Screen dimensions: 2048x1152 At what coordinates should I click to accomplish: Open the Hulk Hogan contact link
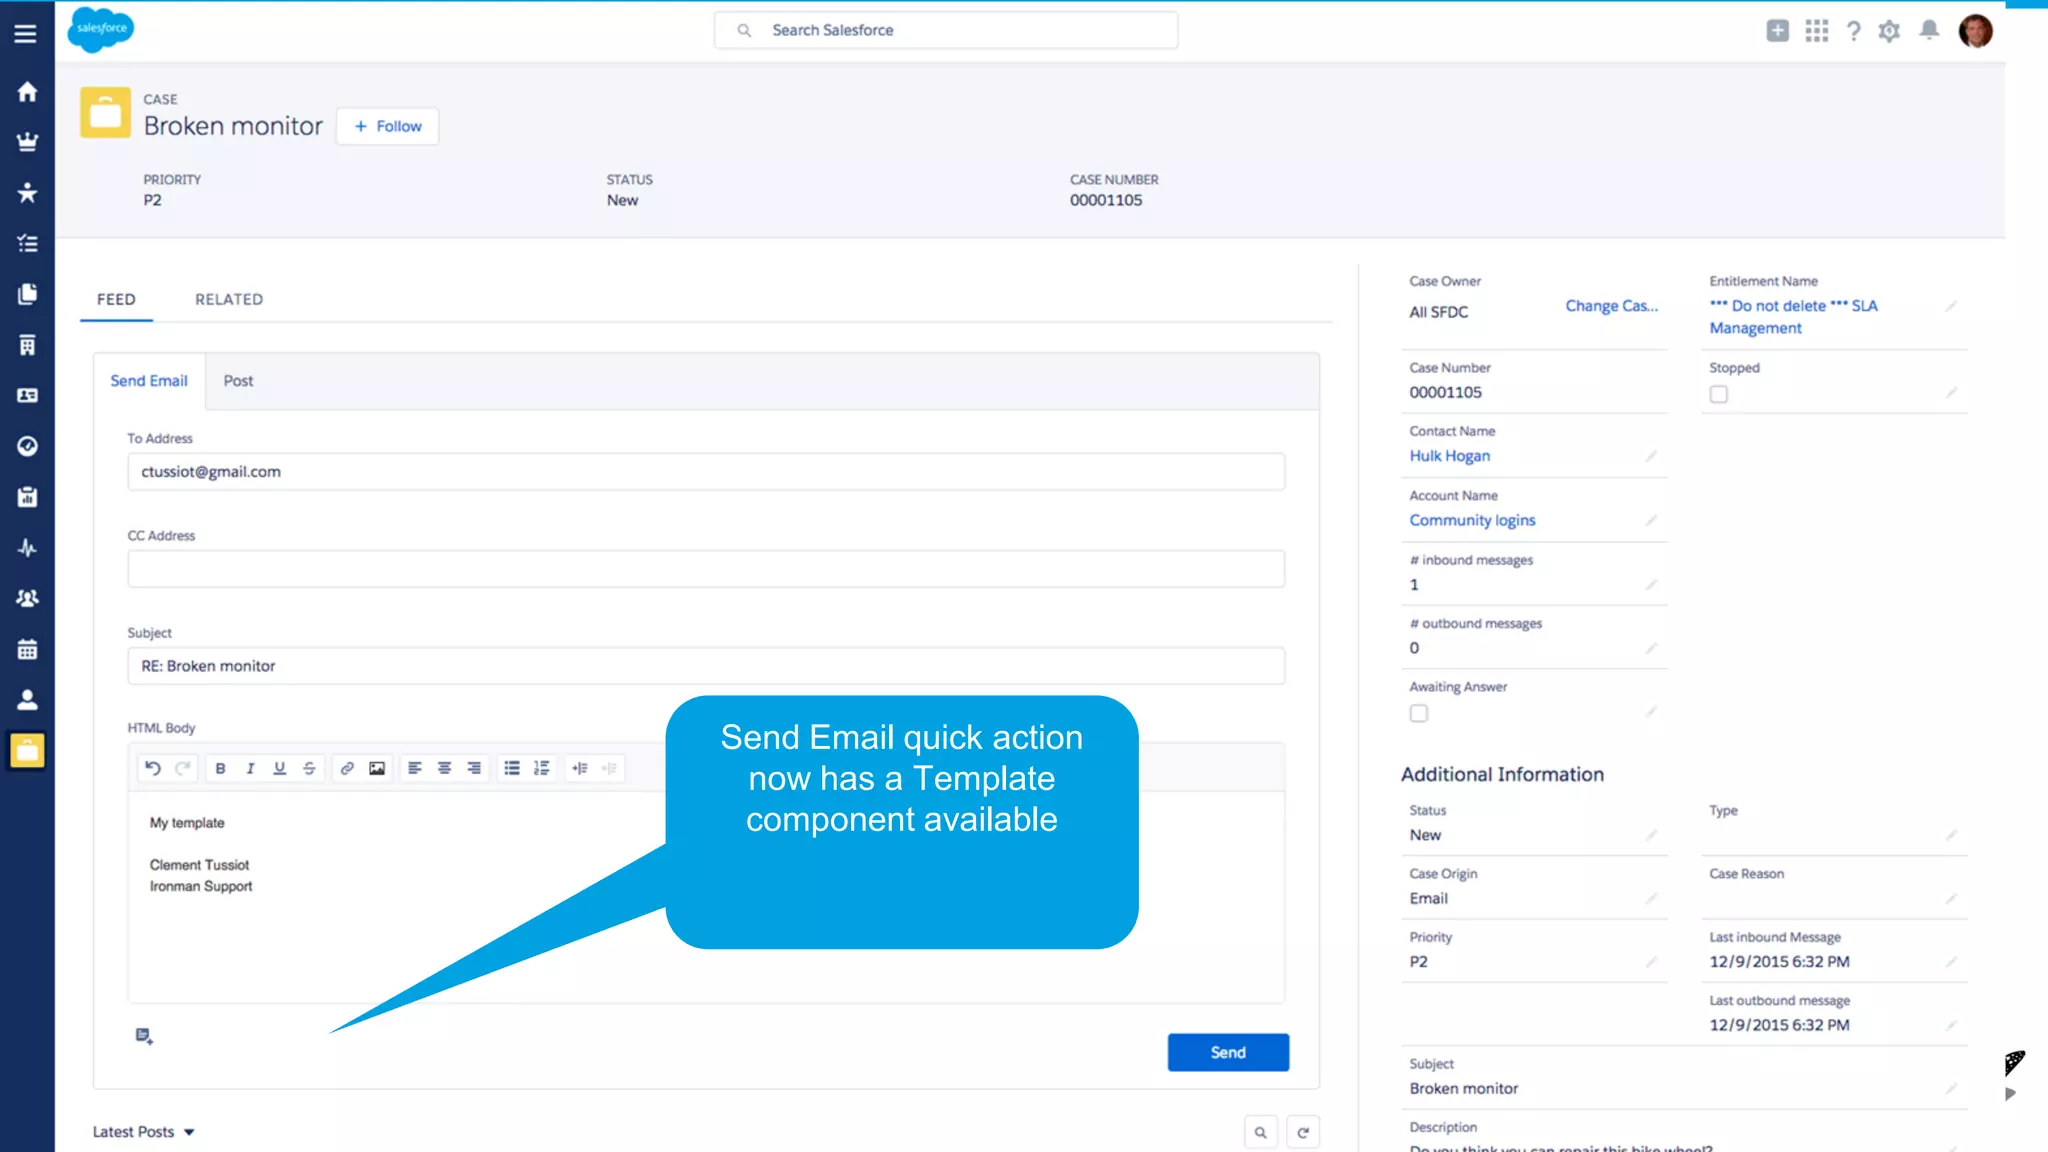[x=1449, y=456]
